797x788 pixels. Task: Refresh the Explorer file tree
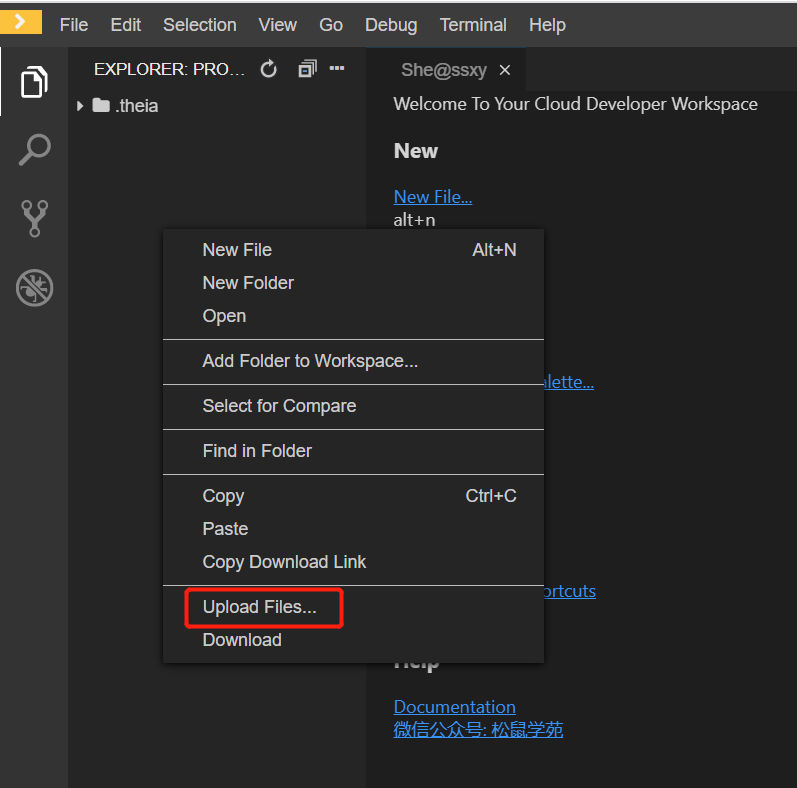click(268, 69)
